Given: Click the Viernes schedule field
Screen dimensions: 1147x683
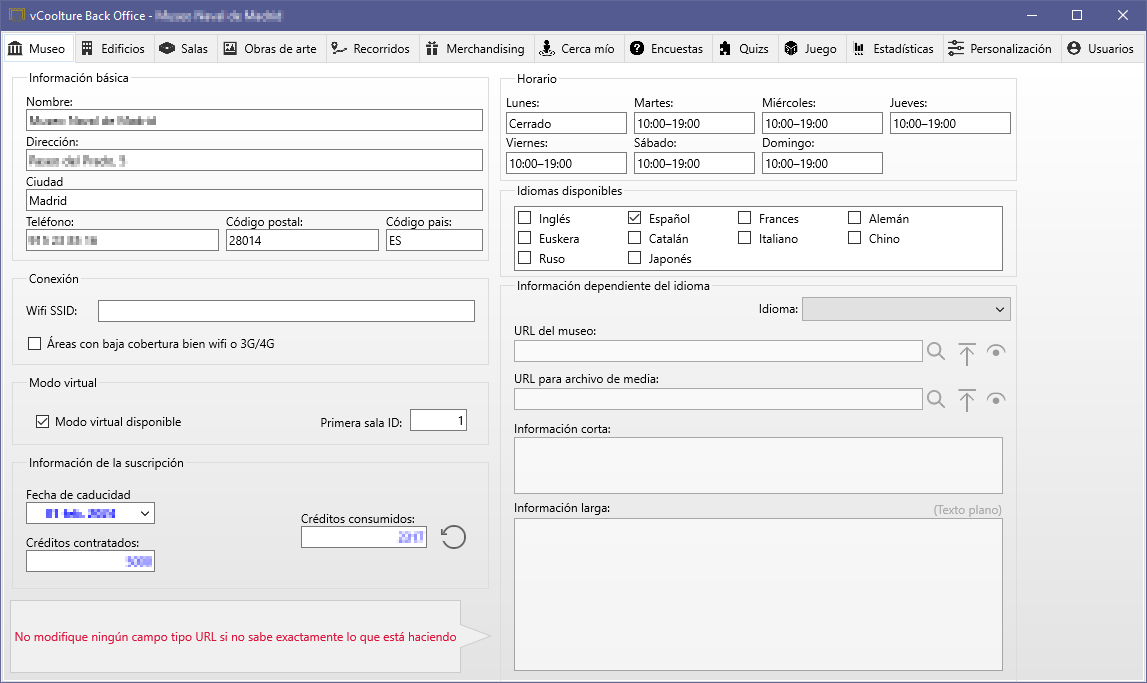Looking at the screenshot, I should [x=566, y=163].
